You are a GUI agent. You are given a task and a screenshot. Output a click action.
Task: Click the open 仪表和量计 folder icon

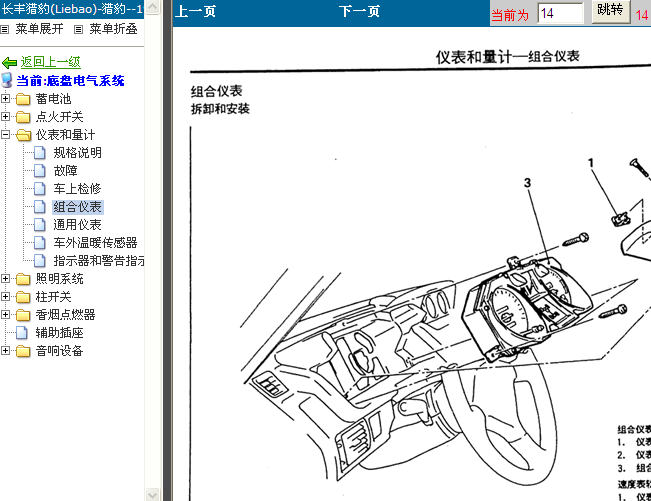pyautogui.click(x=23, y=135)
